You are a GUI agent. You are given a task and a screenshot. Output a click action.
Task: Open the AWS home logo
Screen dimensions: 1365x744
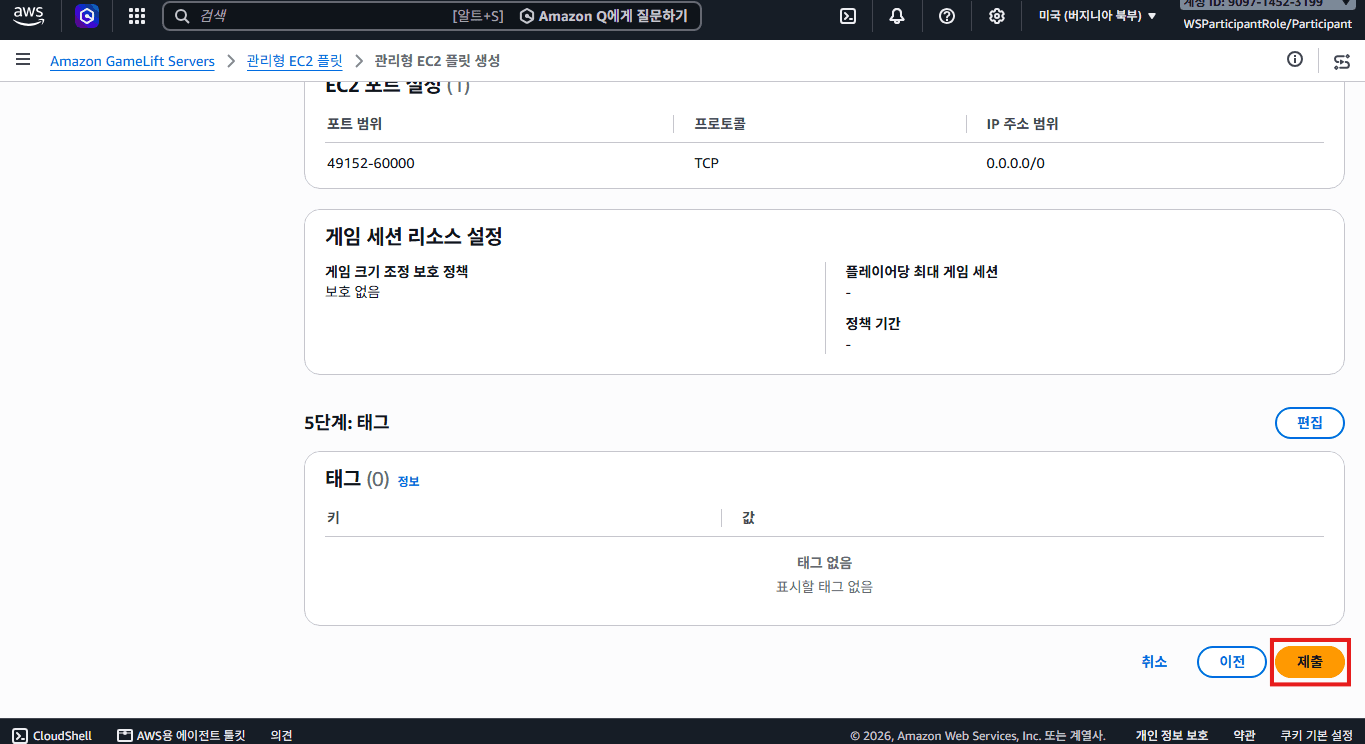tap(28, 16)
